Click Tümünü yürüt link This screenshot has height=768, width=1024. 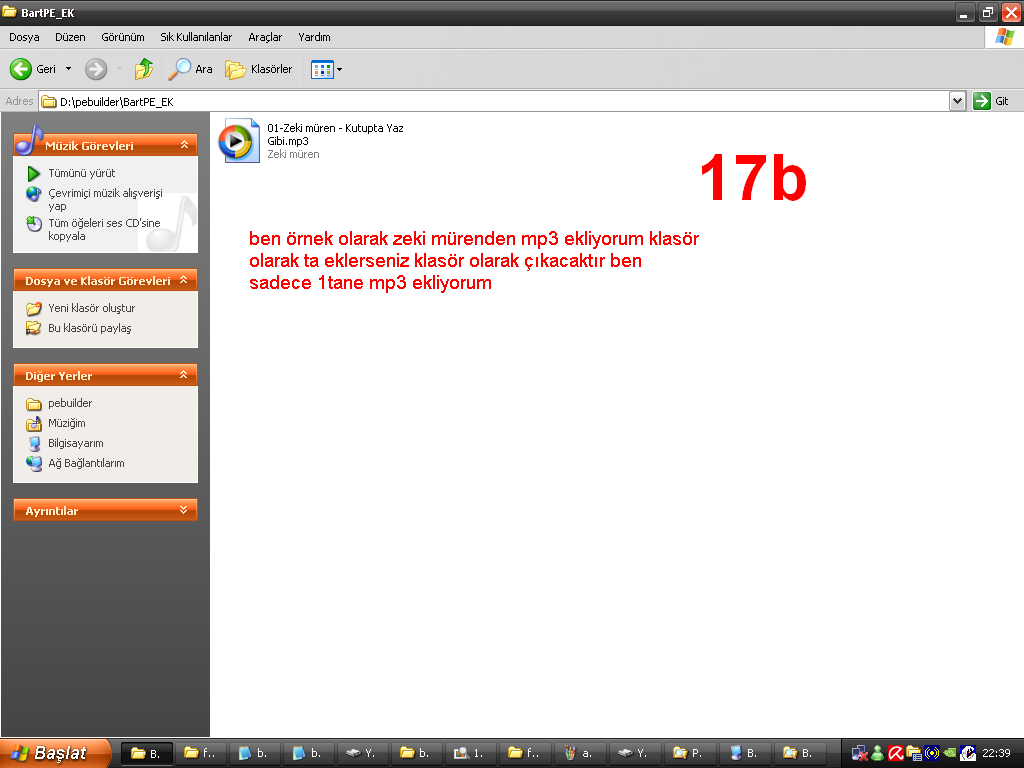tap(82, 173)
